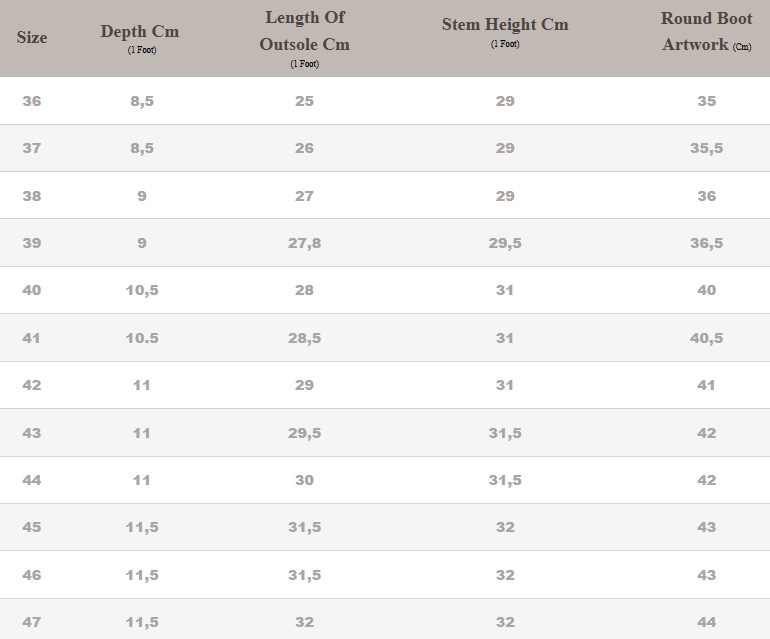Select the size 42 row label
The width and height of the screenshot is (770, 639).
click(x=32, y=385)
